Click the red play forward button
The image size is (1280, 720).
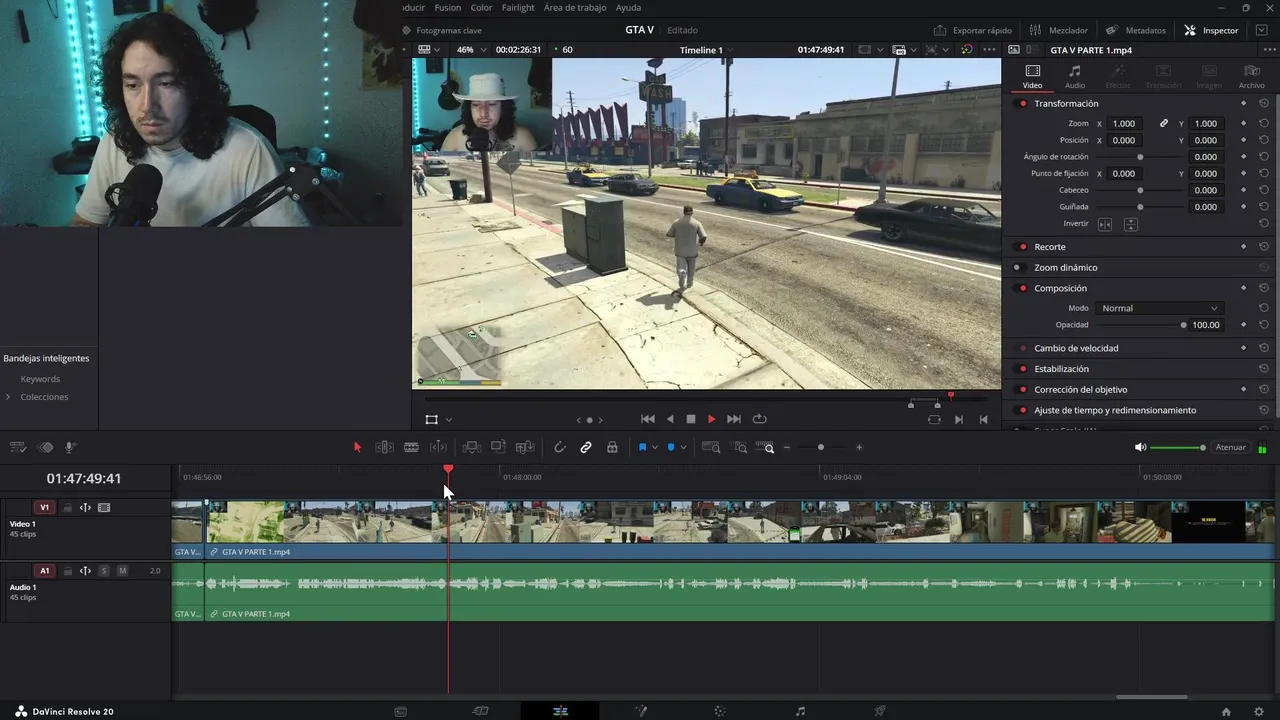711,419
